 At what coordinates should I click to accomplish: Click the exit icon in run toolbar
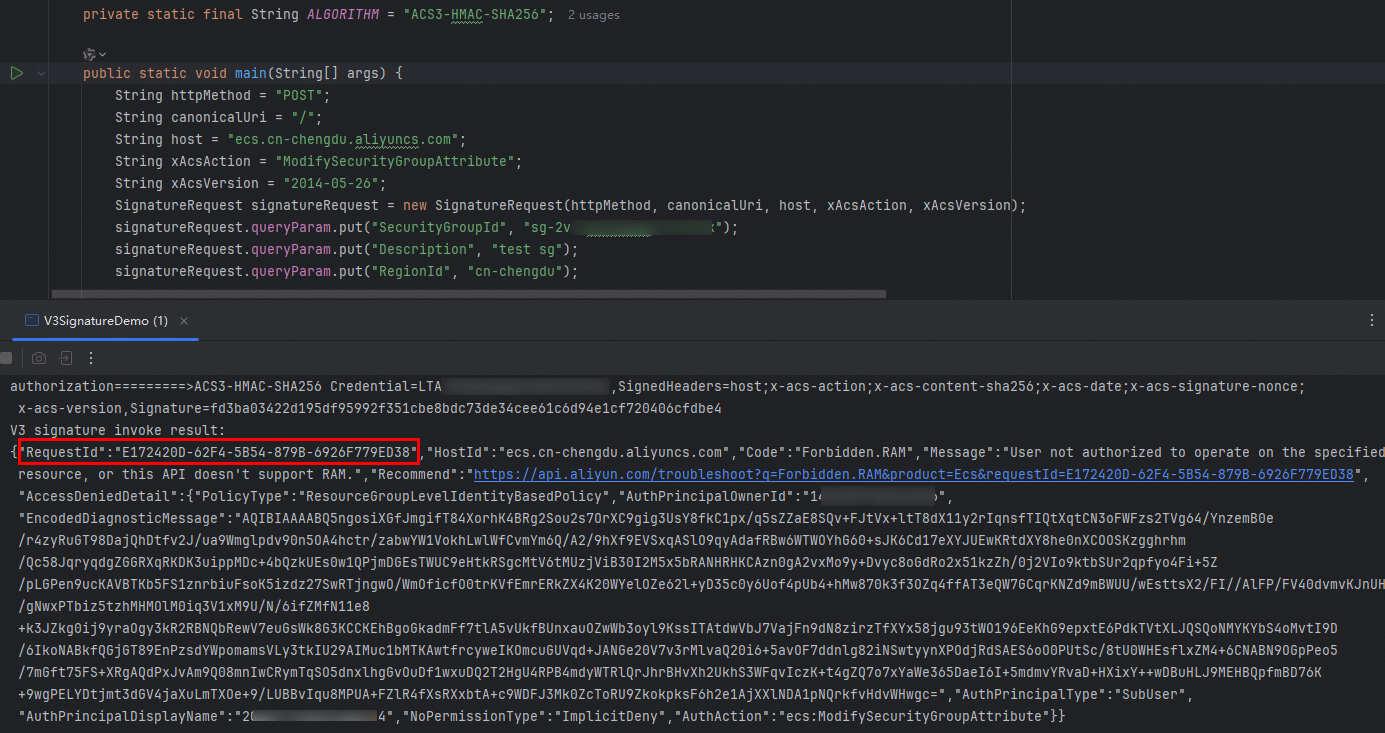65,357
